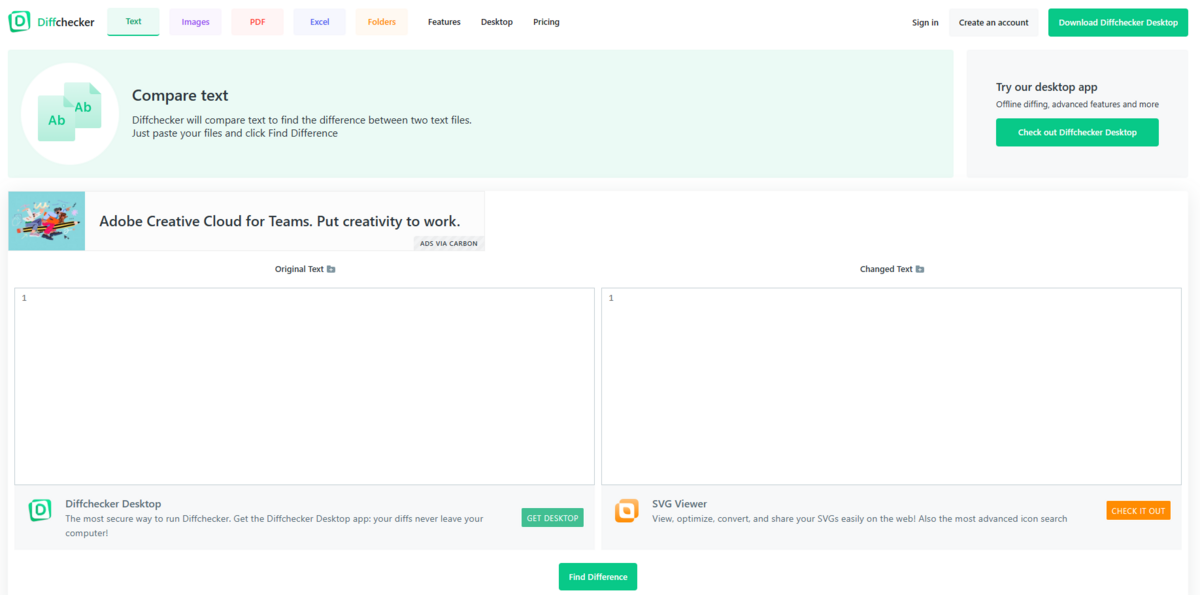Image resolution: width=1200 pixels, height=595 pixels.
Task: Click the CHECK IT OUT button
Action: [x=1138, y=511]
